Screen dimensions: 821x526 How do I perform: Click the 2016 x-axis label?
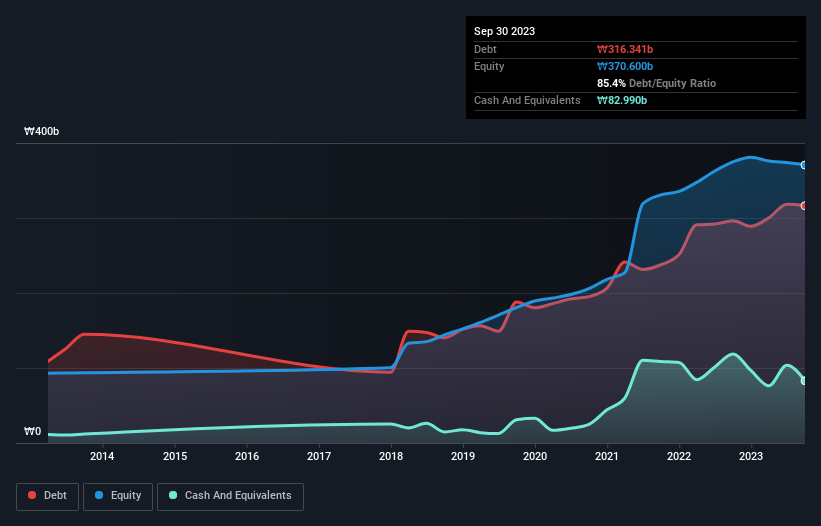point(247,456)
